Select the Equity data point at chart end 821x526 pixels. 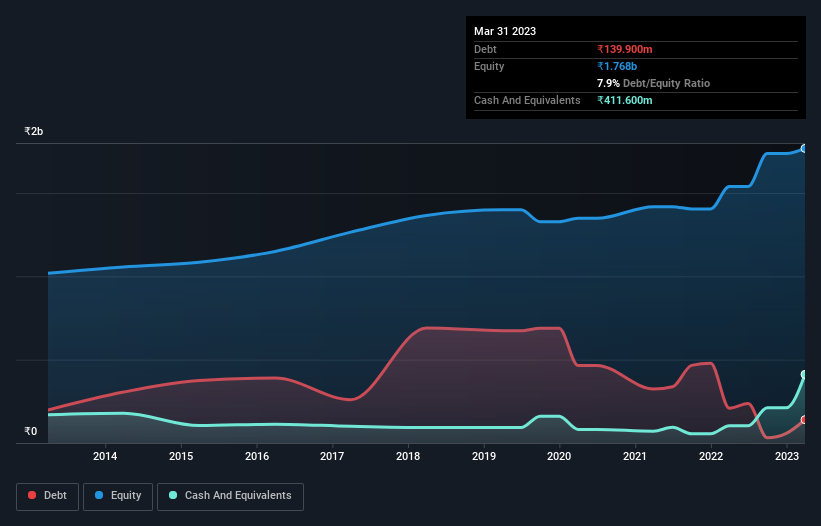[x=804, y=149]
